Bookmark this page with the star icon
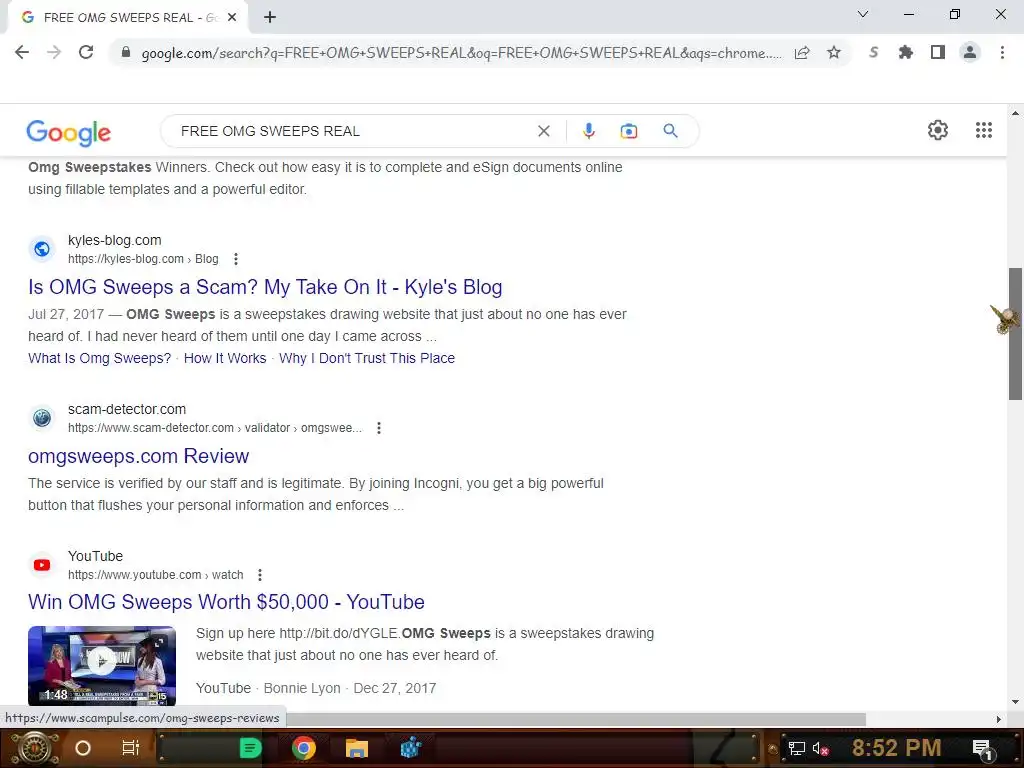1024x768 pixels. [833, 52]
